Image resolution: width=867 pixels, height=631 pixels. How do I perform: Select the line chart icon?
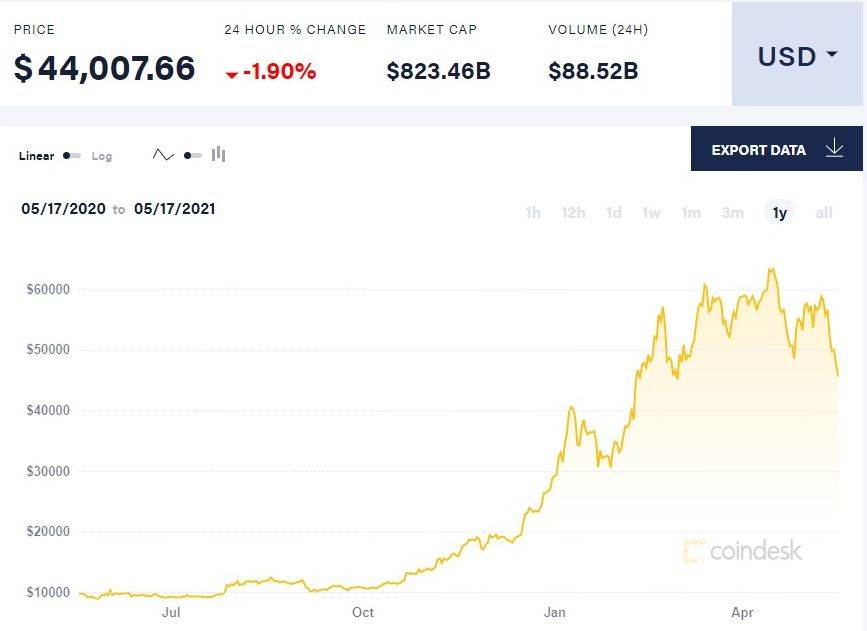coord(163,154)
